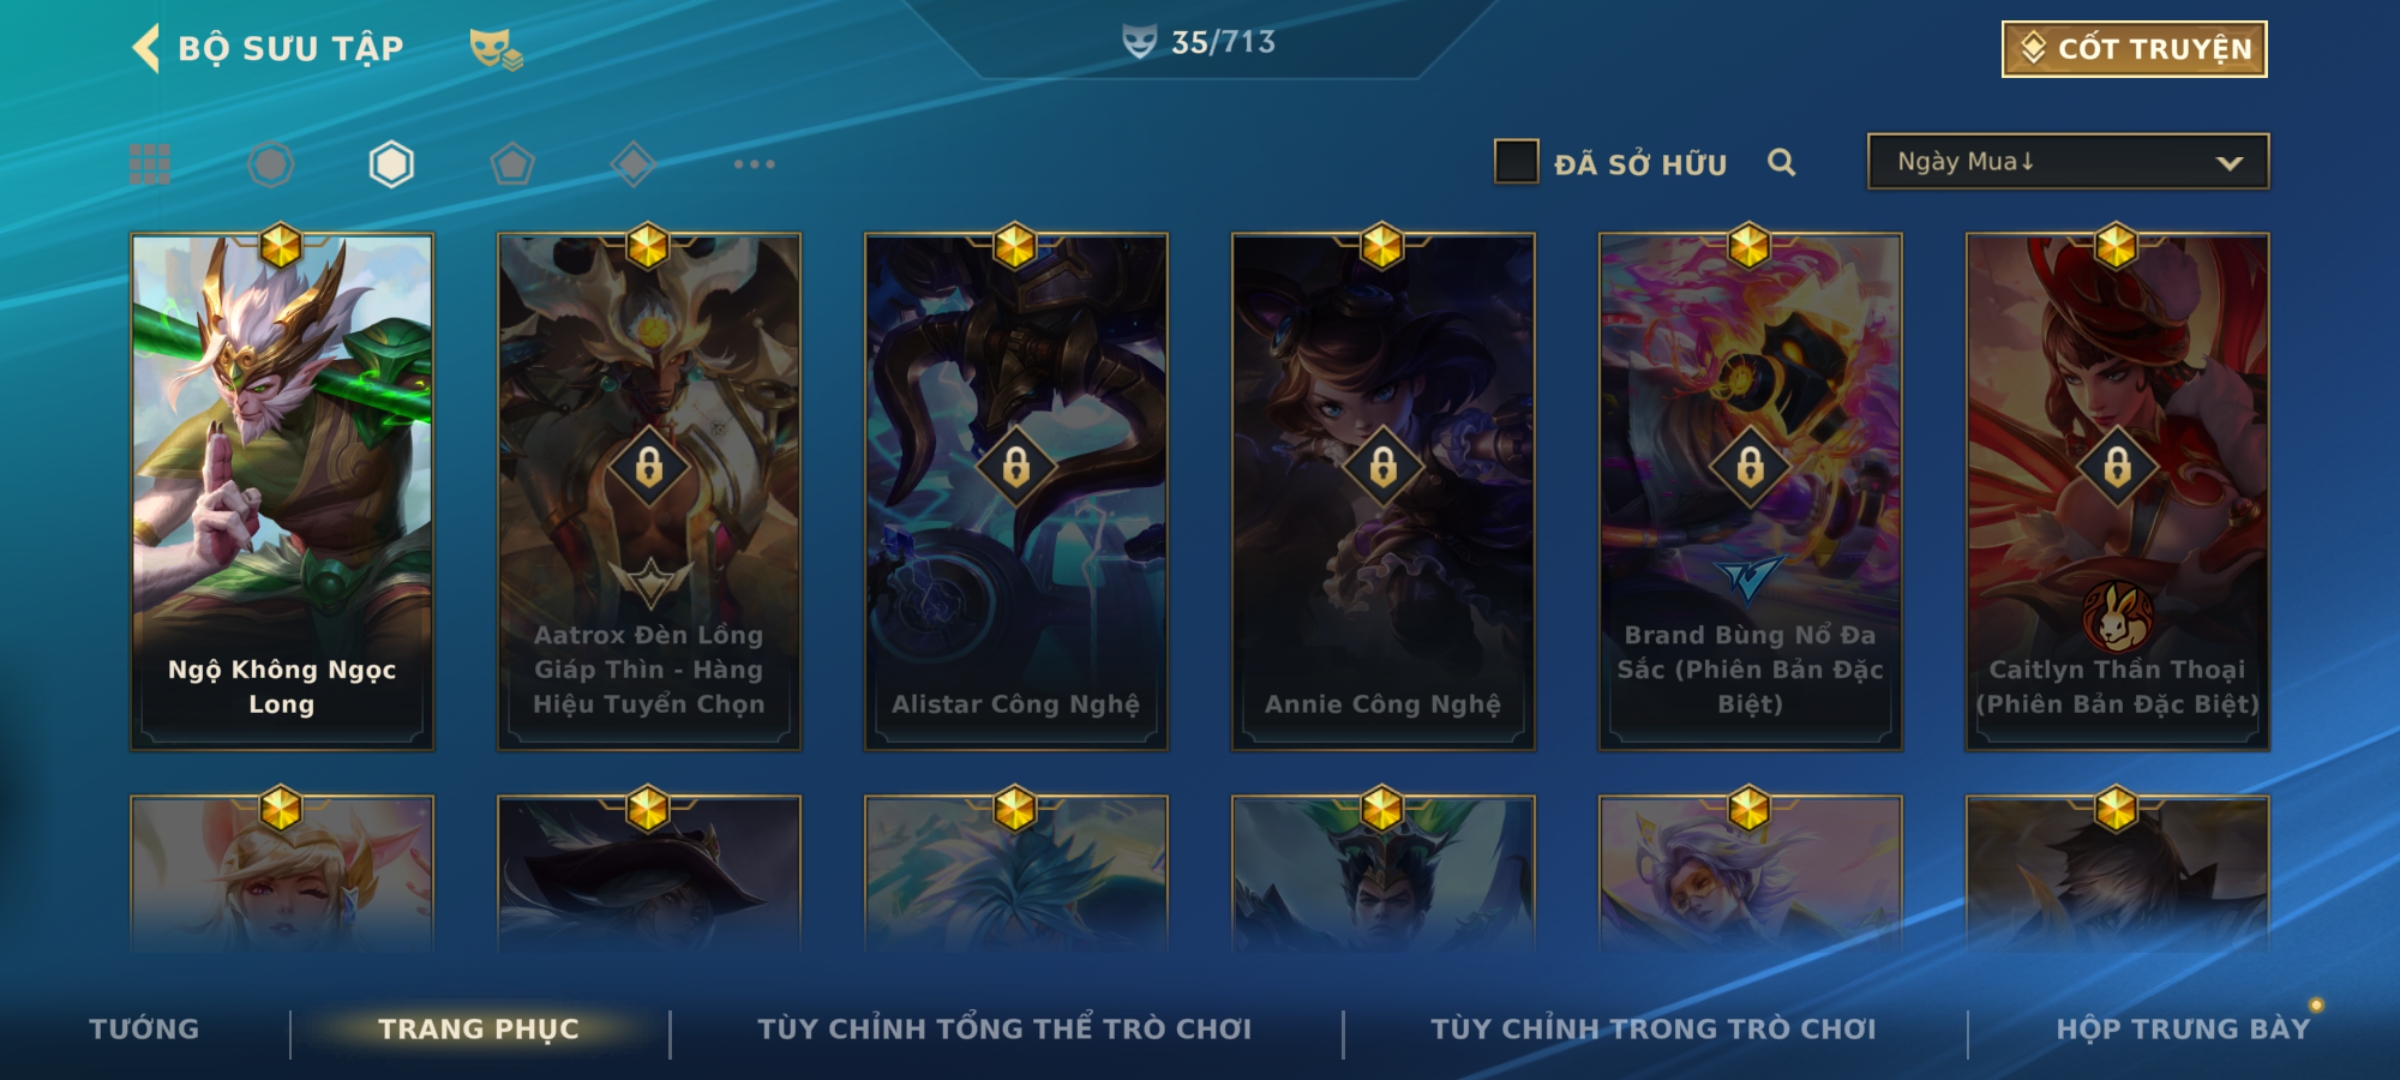Select the diamond rarity filter icon
This screenshot has height=1080, width=2400.
pyautogui.click(x=633, y=164)
